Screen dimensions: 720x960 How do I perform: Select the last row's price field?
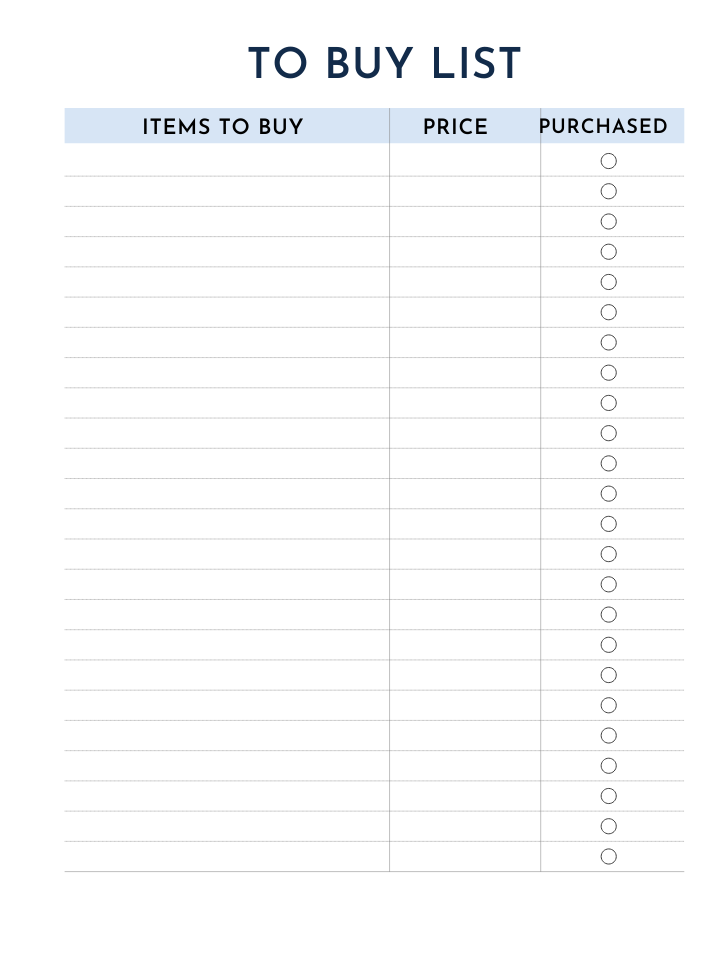pyautogui.click(x=465, y=856)
